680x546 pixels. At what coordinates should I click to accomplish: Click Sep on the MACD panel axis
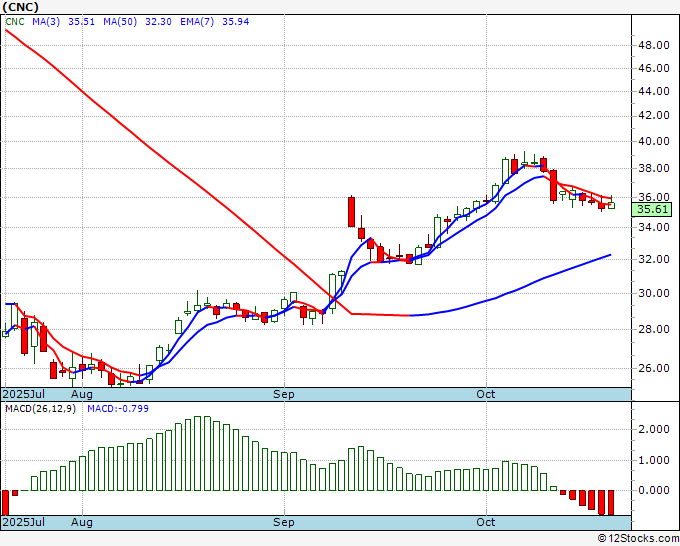tap(284, 522)
